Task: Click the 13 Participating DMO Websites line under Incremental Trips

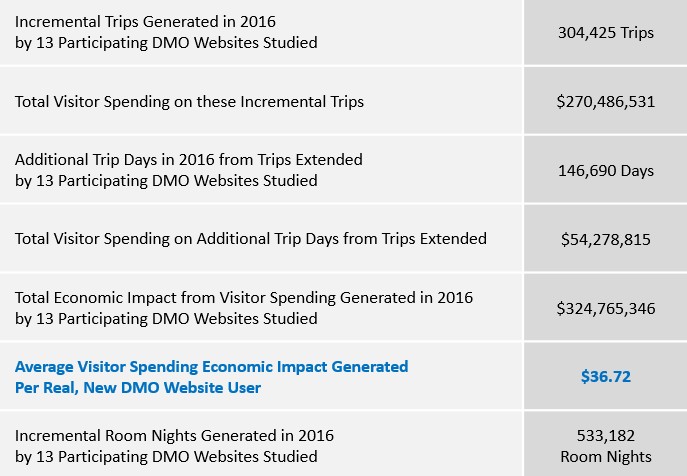Action: (166, 43)
